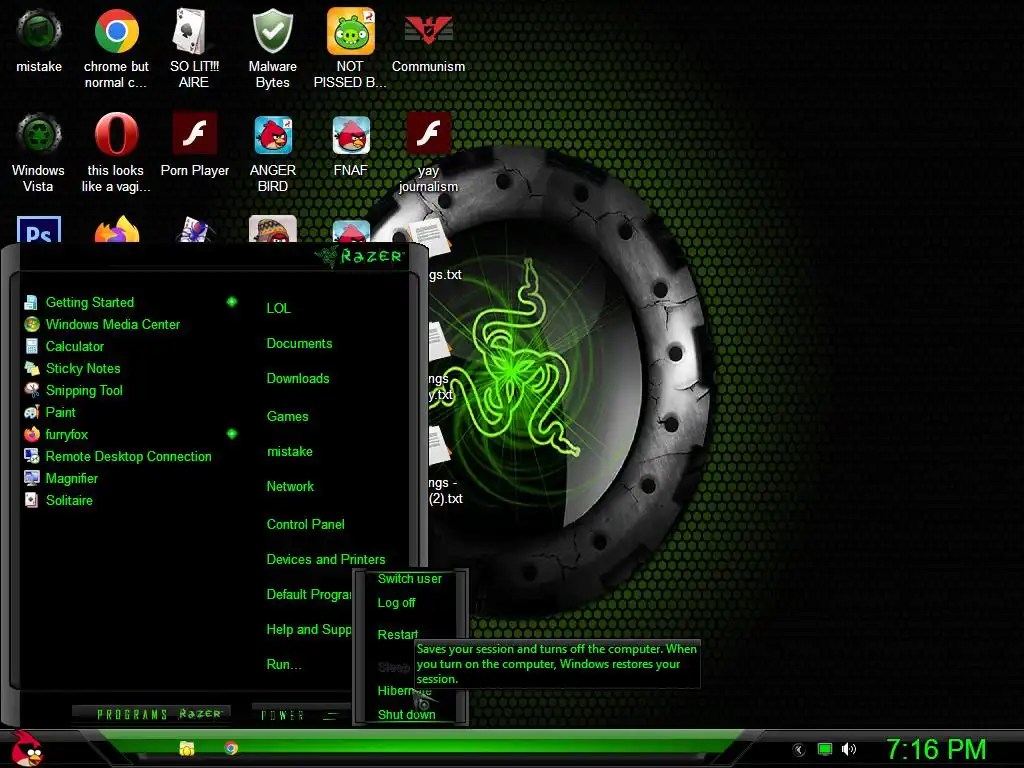Image resolution: width=1024 pixels, height=768 pixels.
Task: Select the Firefox desktop icon
Action: pyautogui.click(x=116, y=230)
